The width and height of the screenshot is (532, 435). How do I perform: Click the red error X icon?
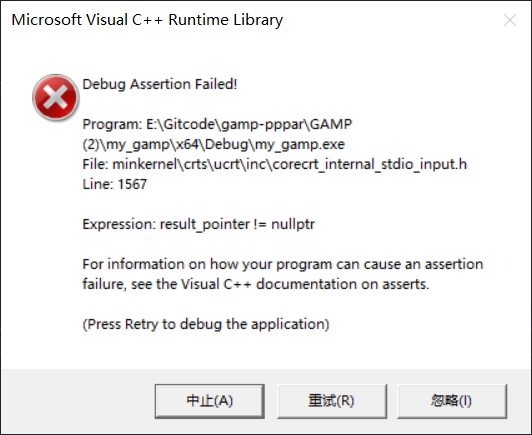(56, 97)
